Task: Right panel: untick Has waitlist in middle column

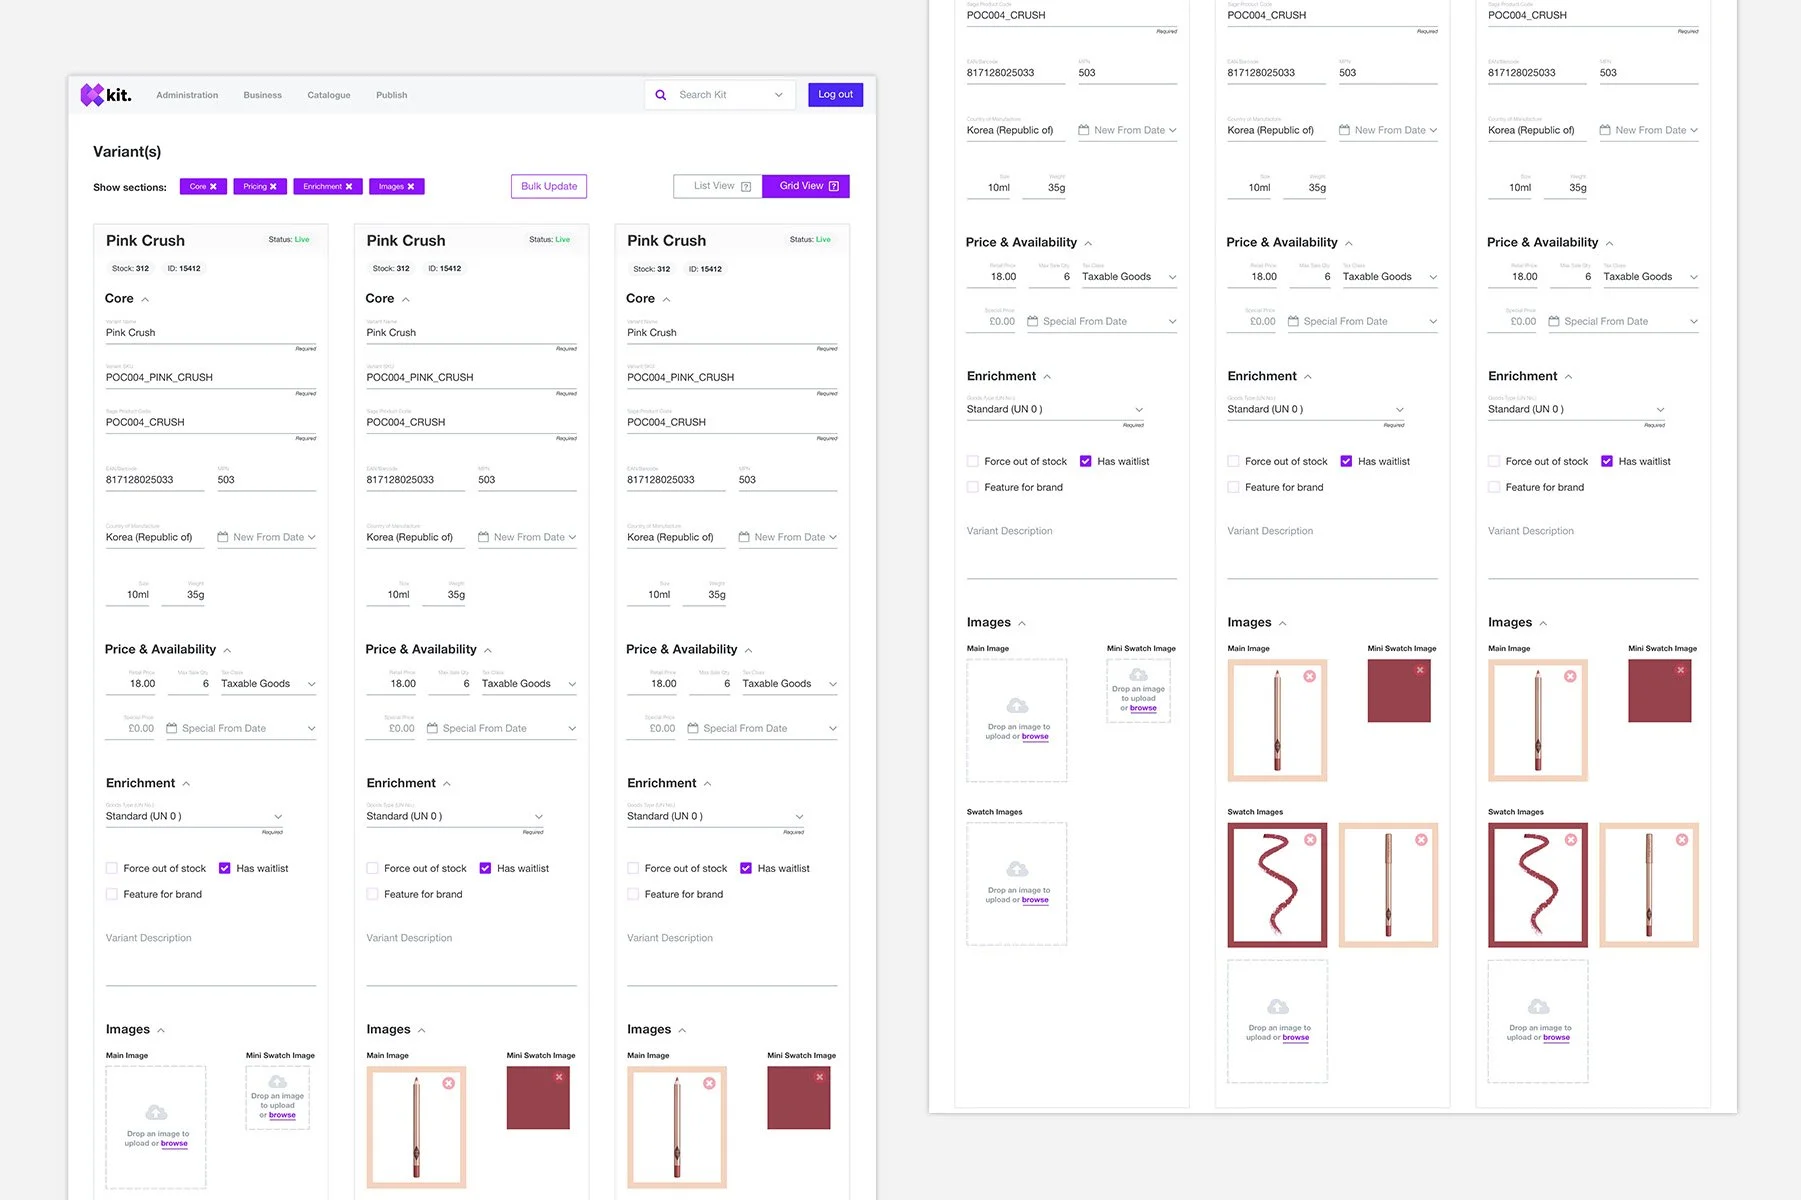Action: [x=1346, y=461]
